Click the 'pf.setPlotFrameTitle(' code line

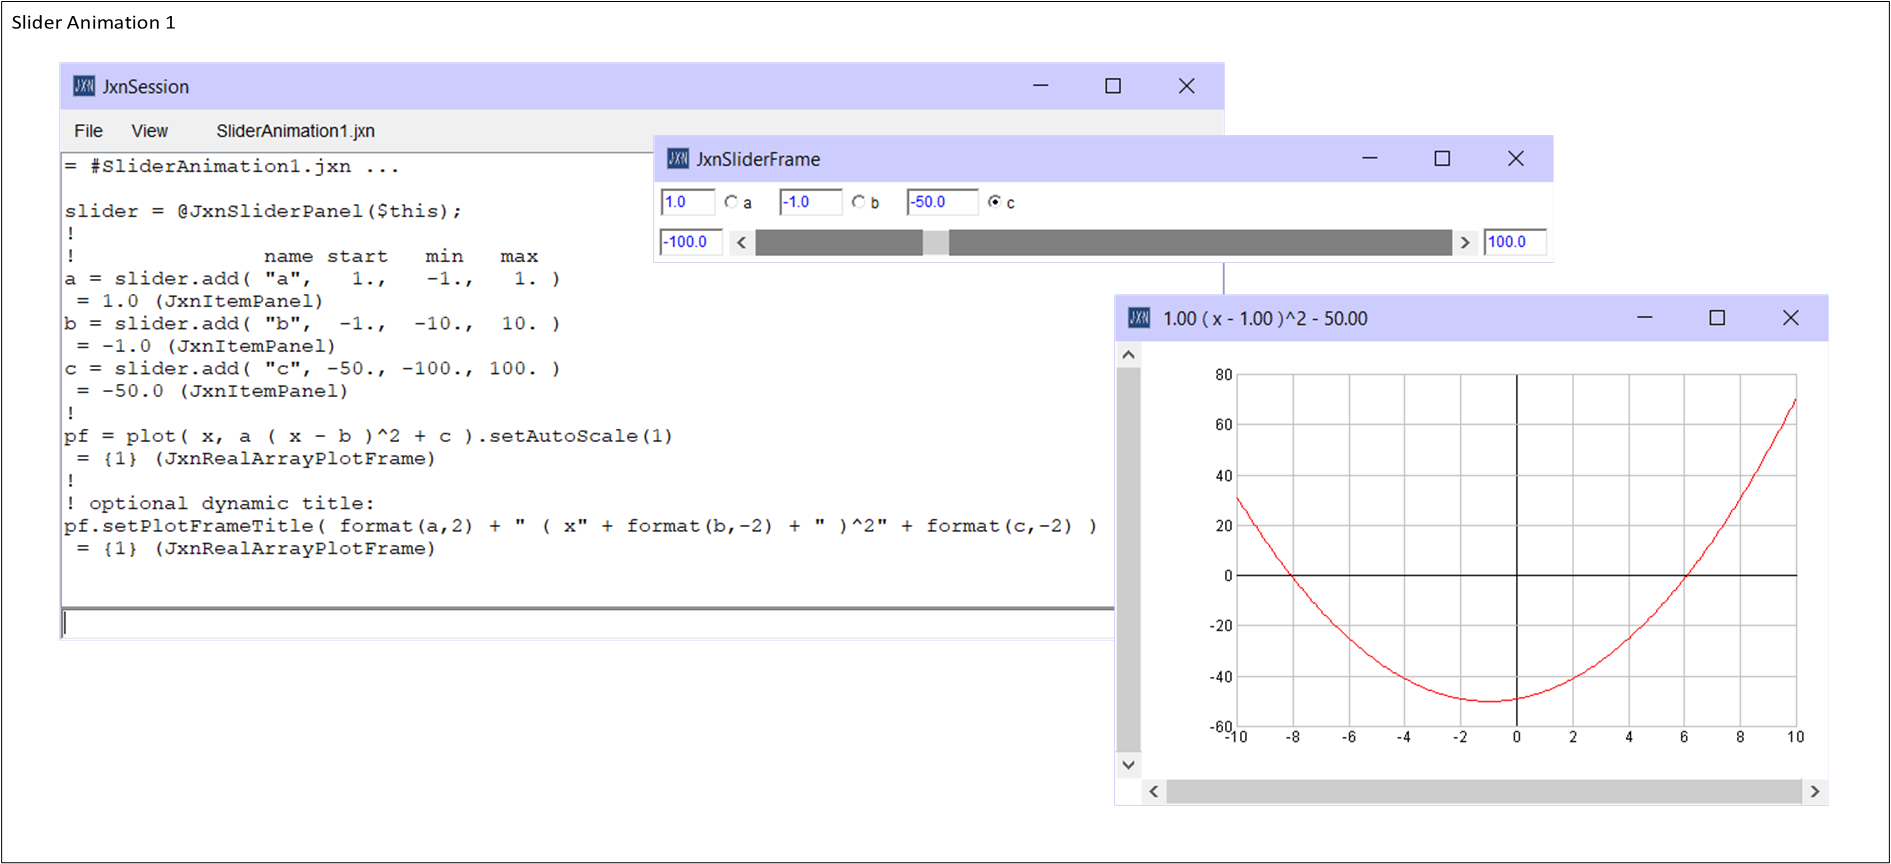tap(581, 526)
